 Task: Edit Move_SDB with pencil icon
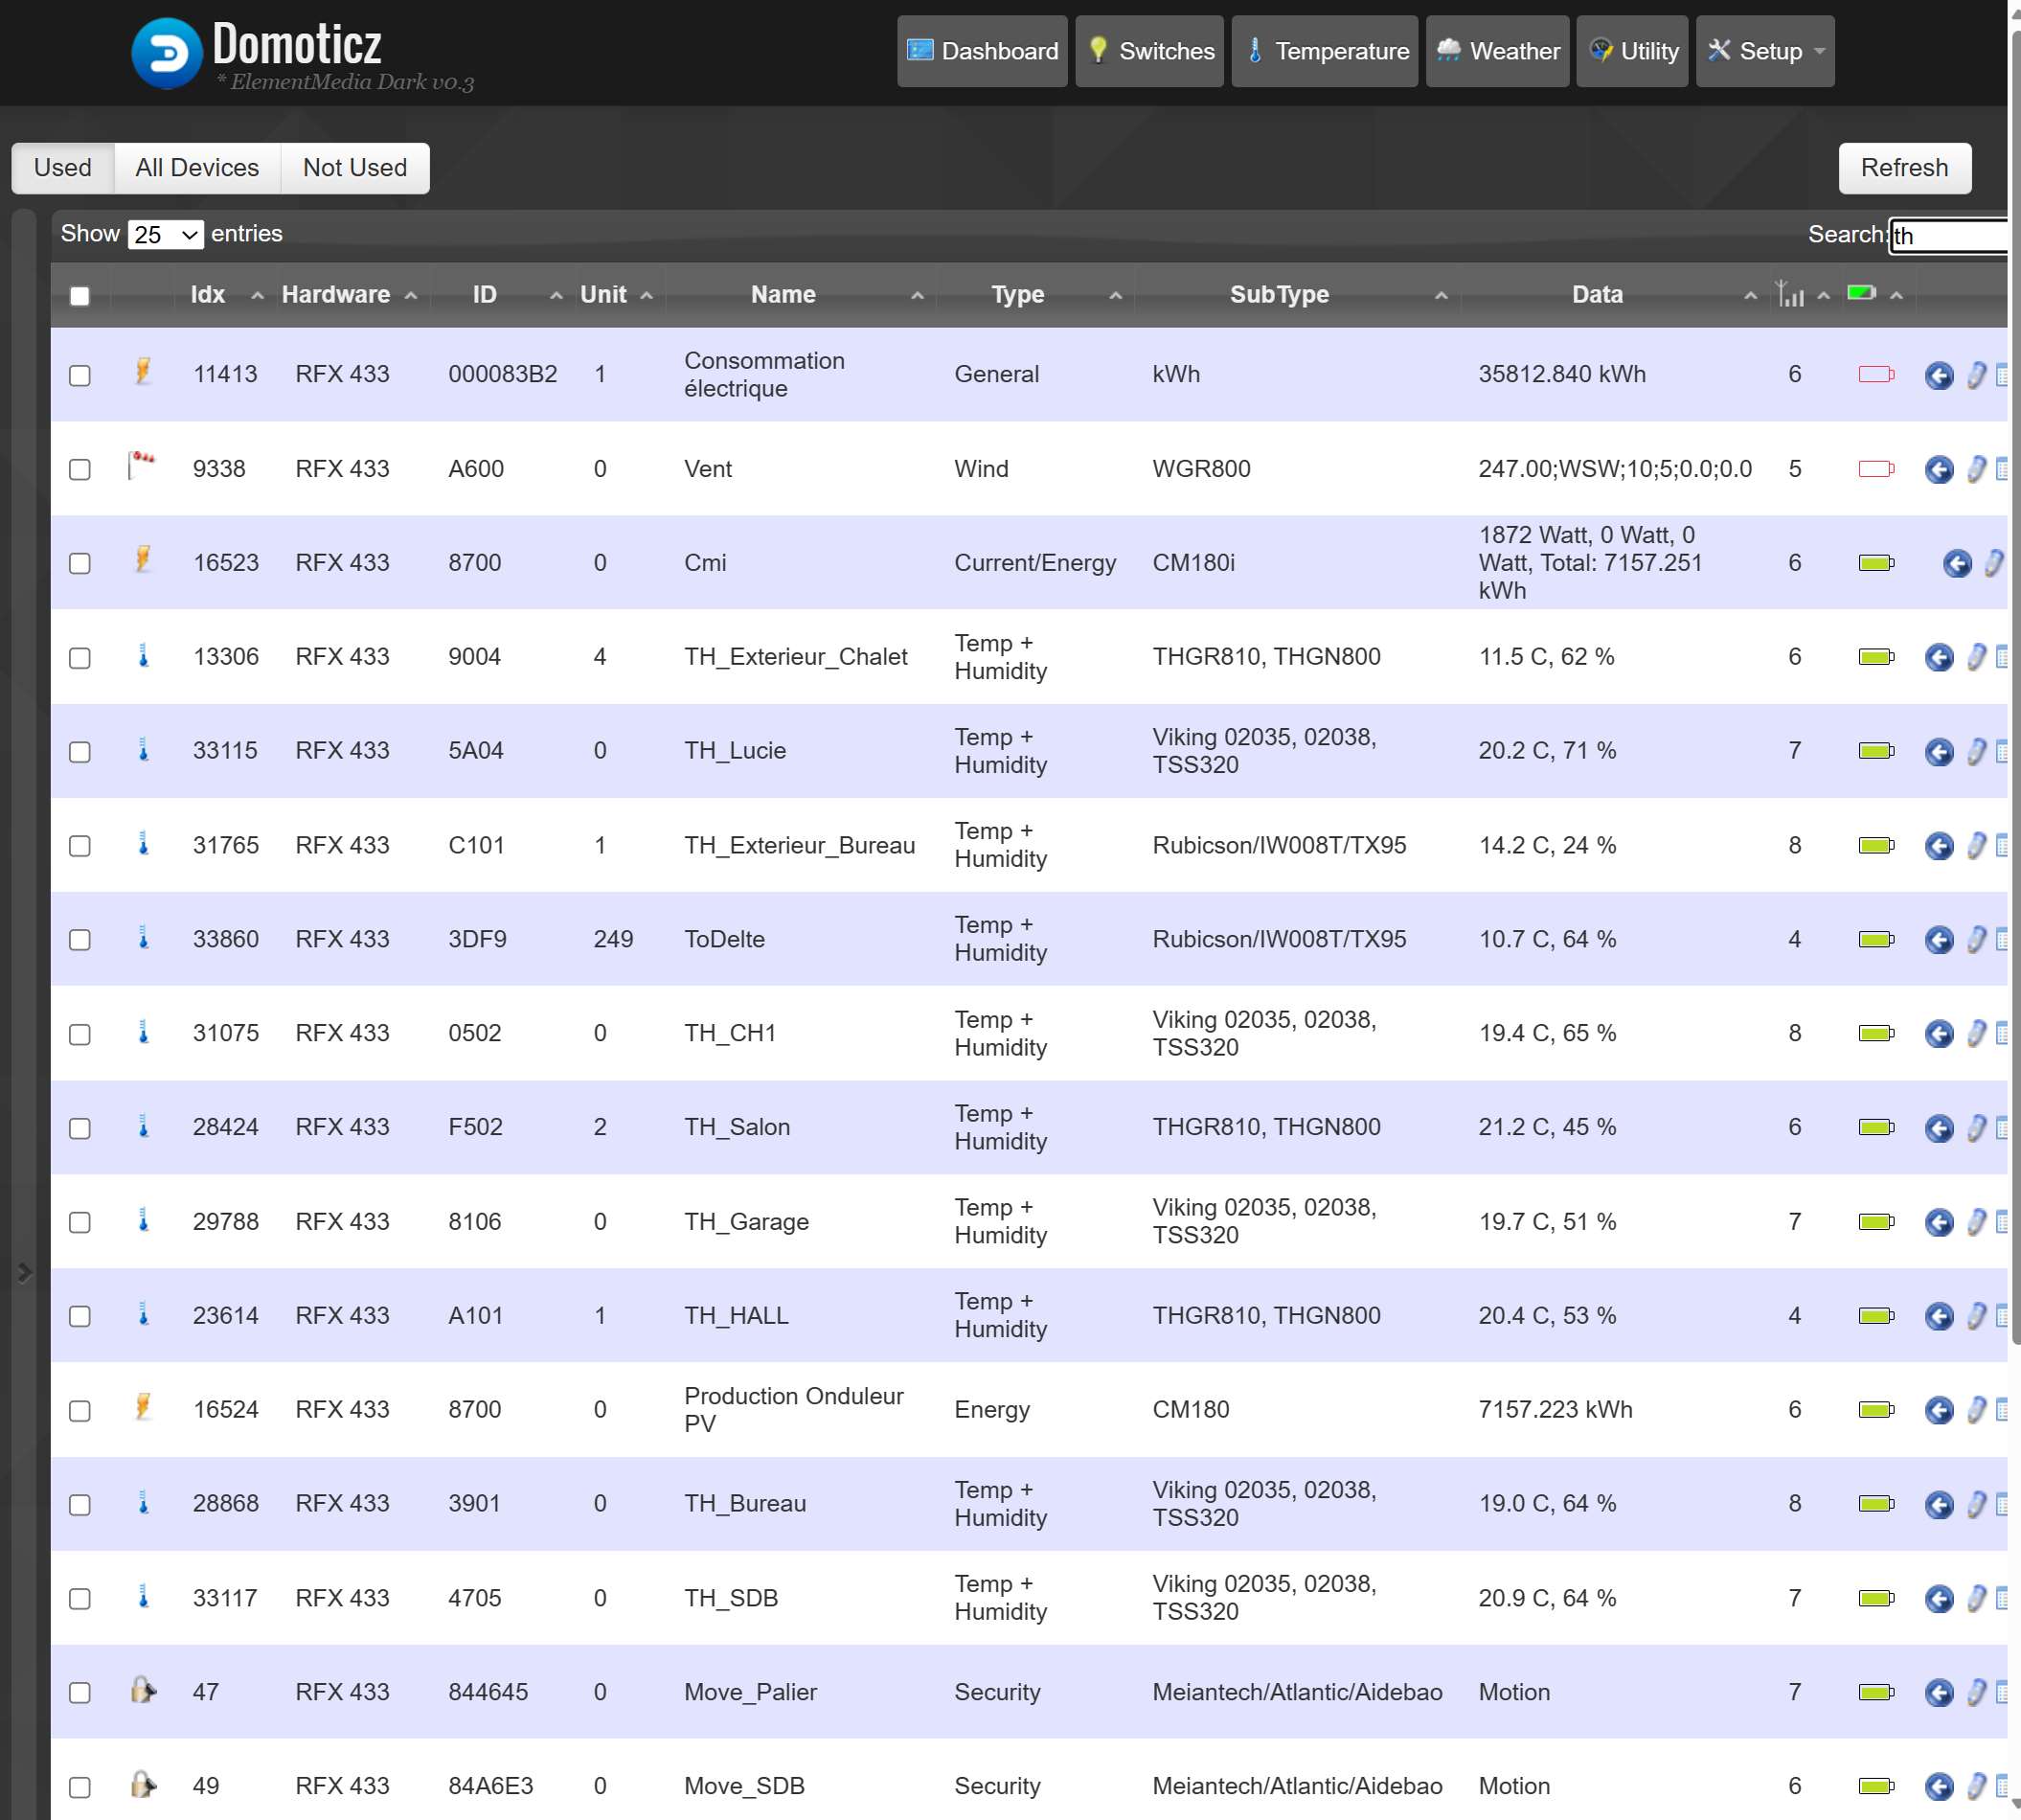(x=1976, y=1786)
